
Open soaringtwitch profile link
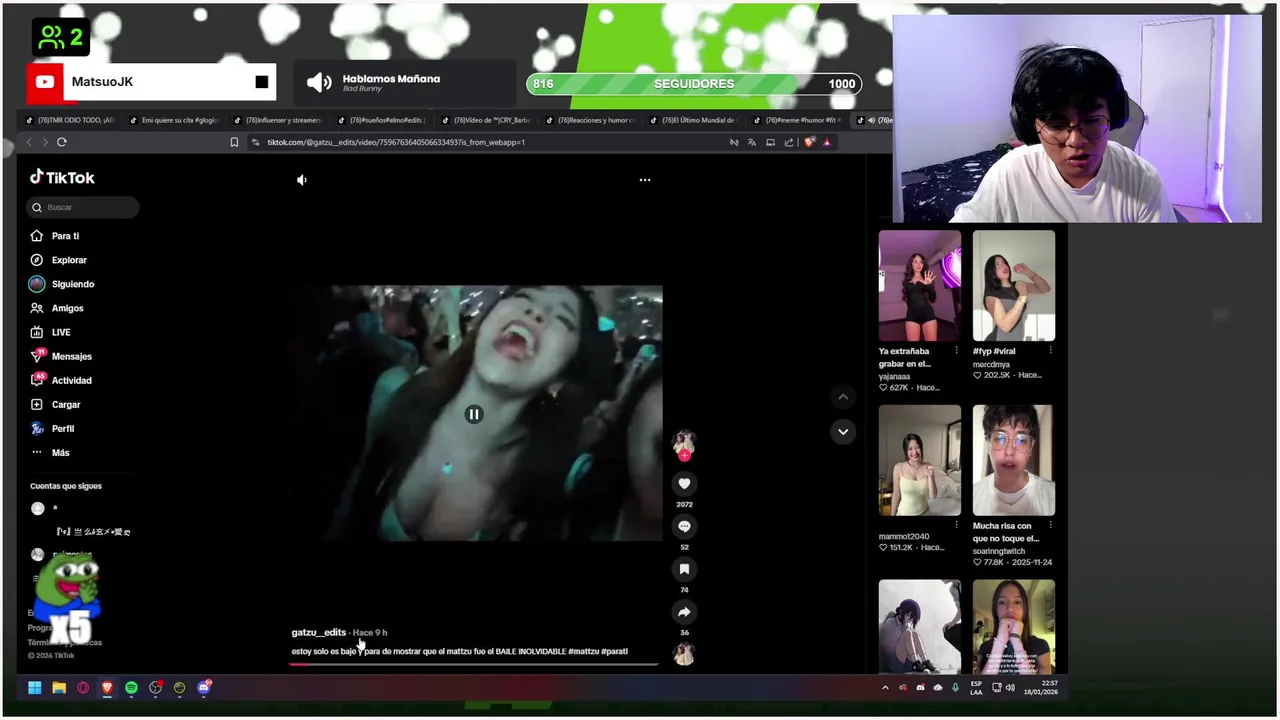pos(998,551)
